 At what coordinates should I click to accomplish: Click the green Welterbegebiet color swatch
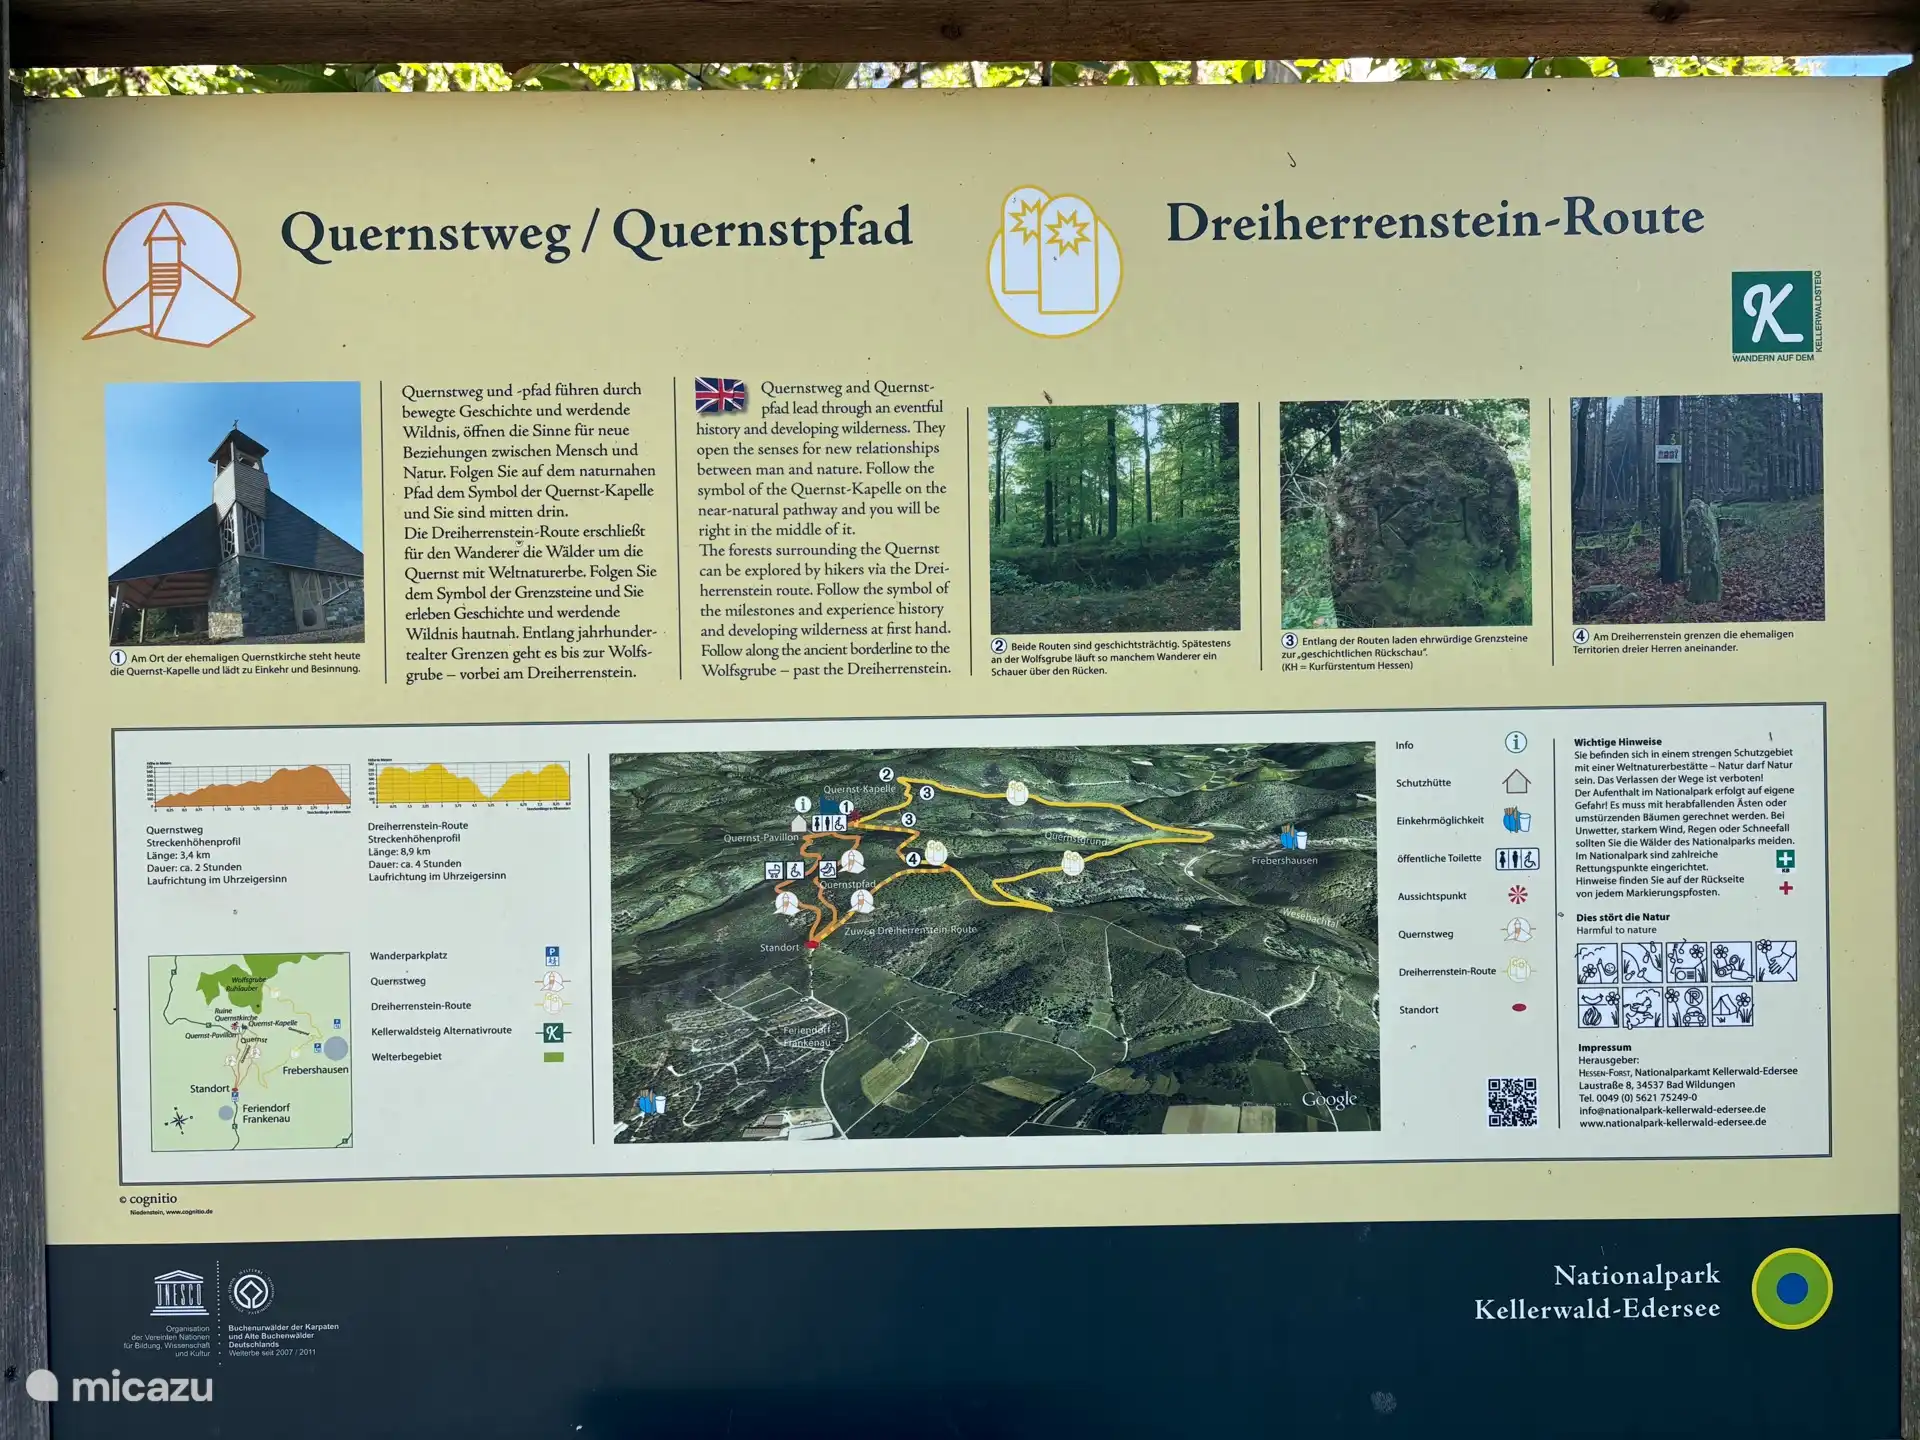[x=553, y=1057]
